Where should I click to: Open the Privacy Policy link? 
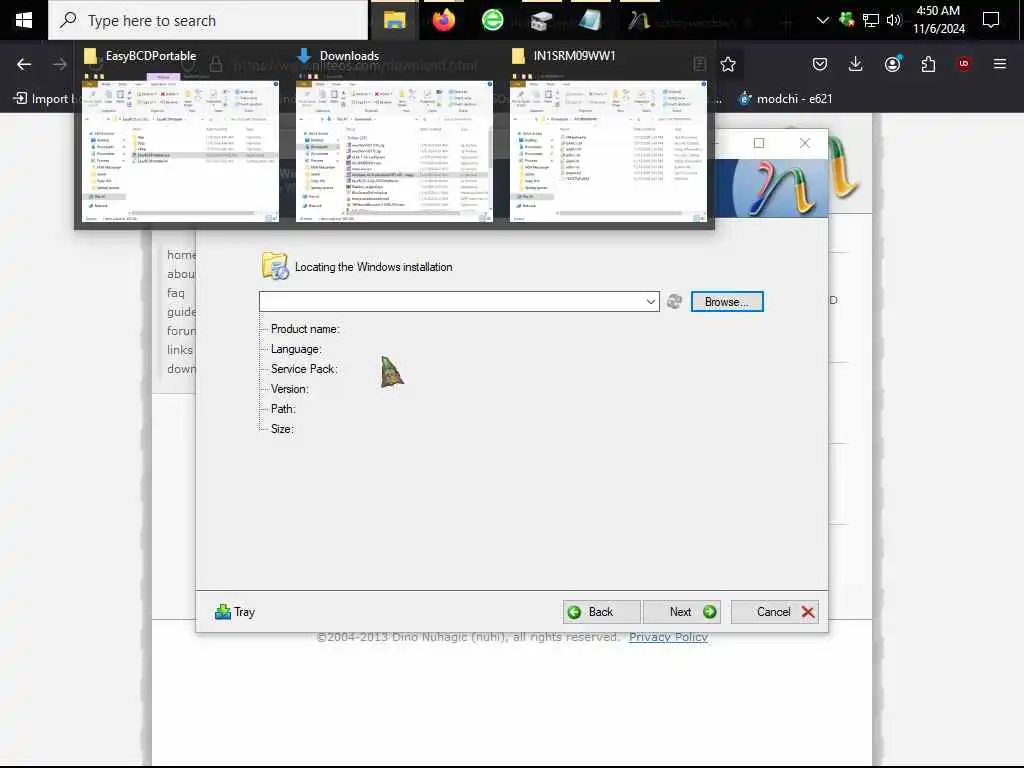point(668,637)
